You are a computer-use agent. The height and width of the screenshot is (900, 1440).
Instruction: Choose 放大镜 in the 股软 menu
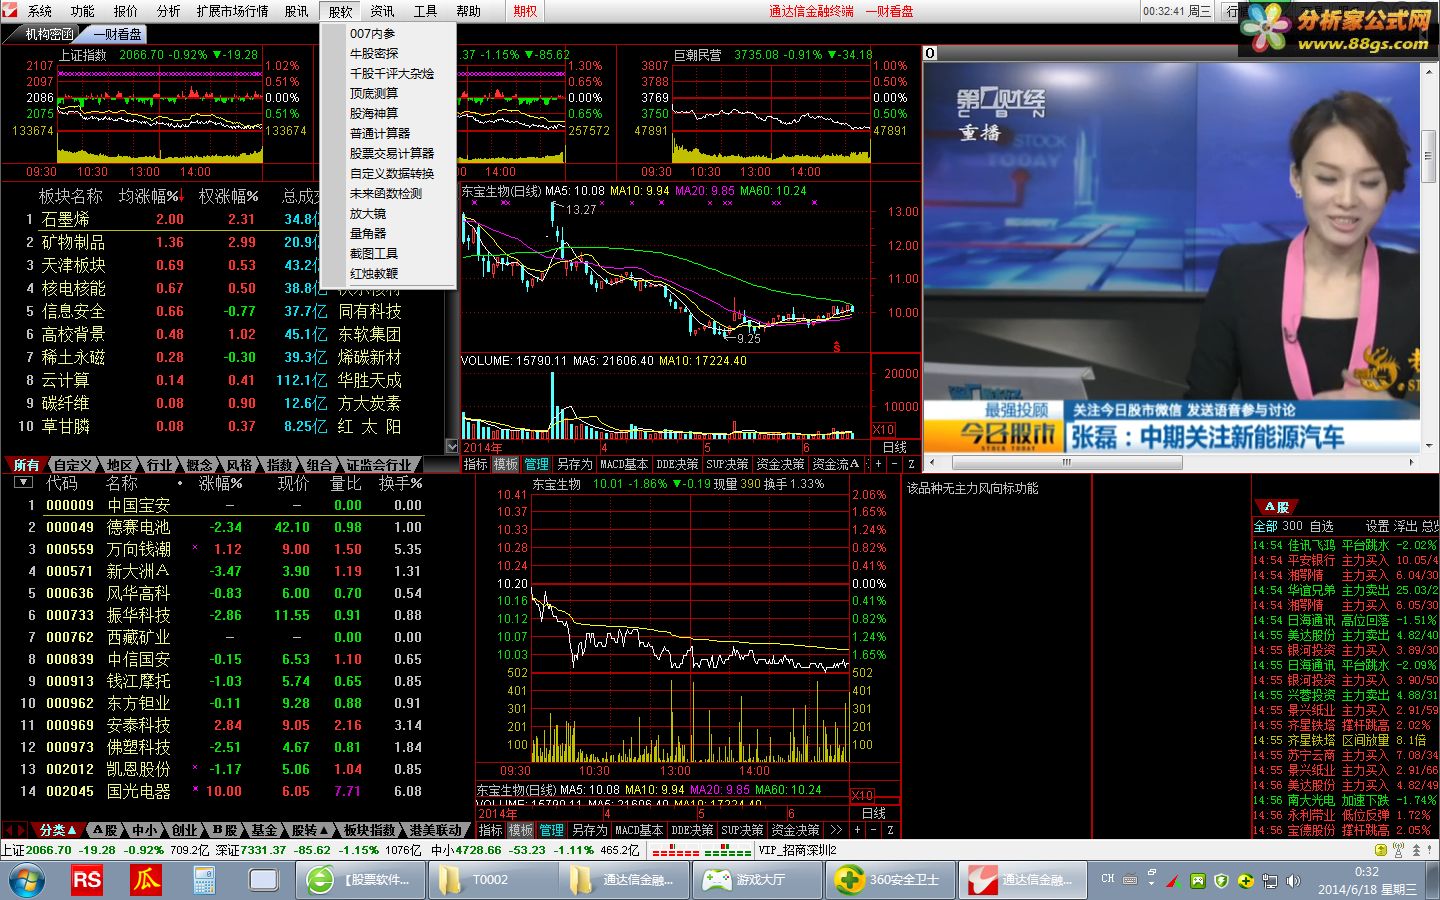coord(368,214)
